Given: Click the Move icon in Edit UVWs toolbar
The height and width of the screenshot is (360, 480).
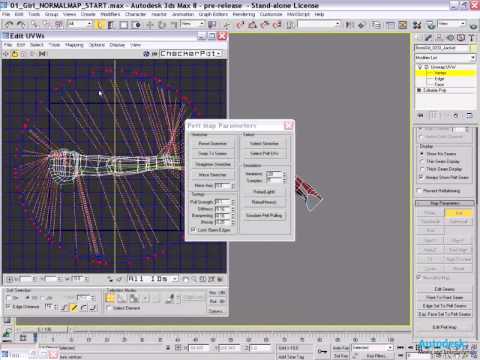Looking at the screenshot, I should (6, 54).
